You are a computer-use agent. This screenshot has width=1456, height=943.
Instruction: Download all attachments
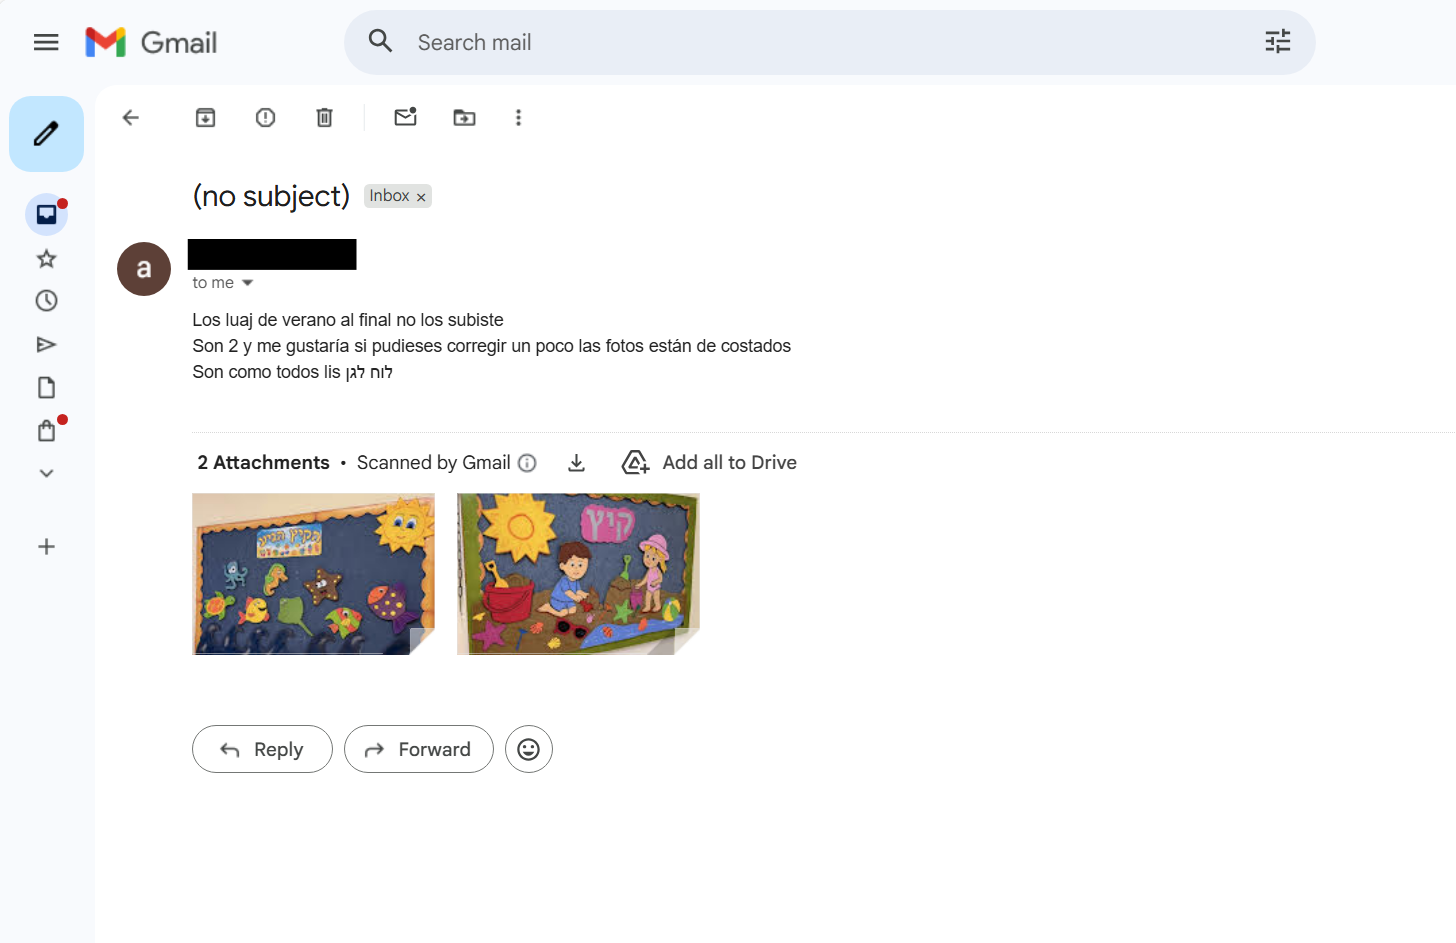[x=576, y=462]
